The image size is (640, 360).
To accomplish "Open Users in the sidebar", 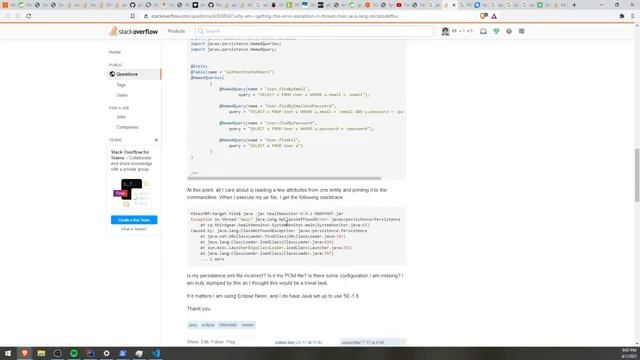I will coord(122,95).
